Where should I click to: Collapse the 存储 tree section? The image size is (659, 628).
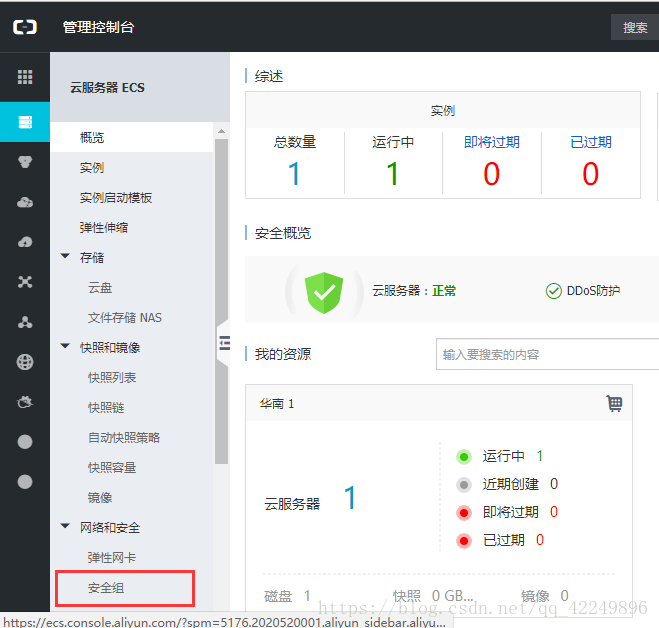pyautogui.click(x=65, y=257)
